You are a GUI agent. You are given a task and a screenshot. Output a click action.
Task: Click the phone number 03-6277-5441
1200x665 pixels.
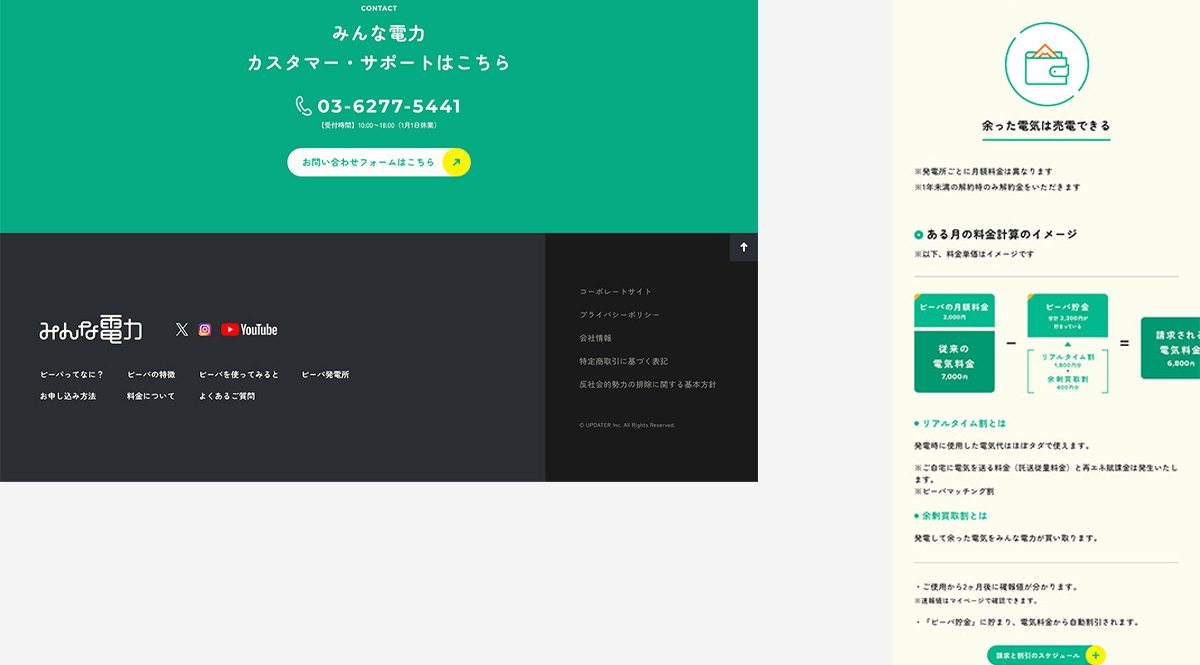(x=389, y=106)
